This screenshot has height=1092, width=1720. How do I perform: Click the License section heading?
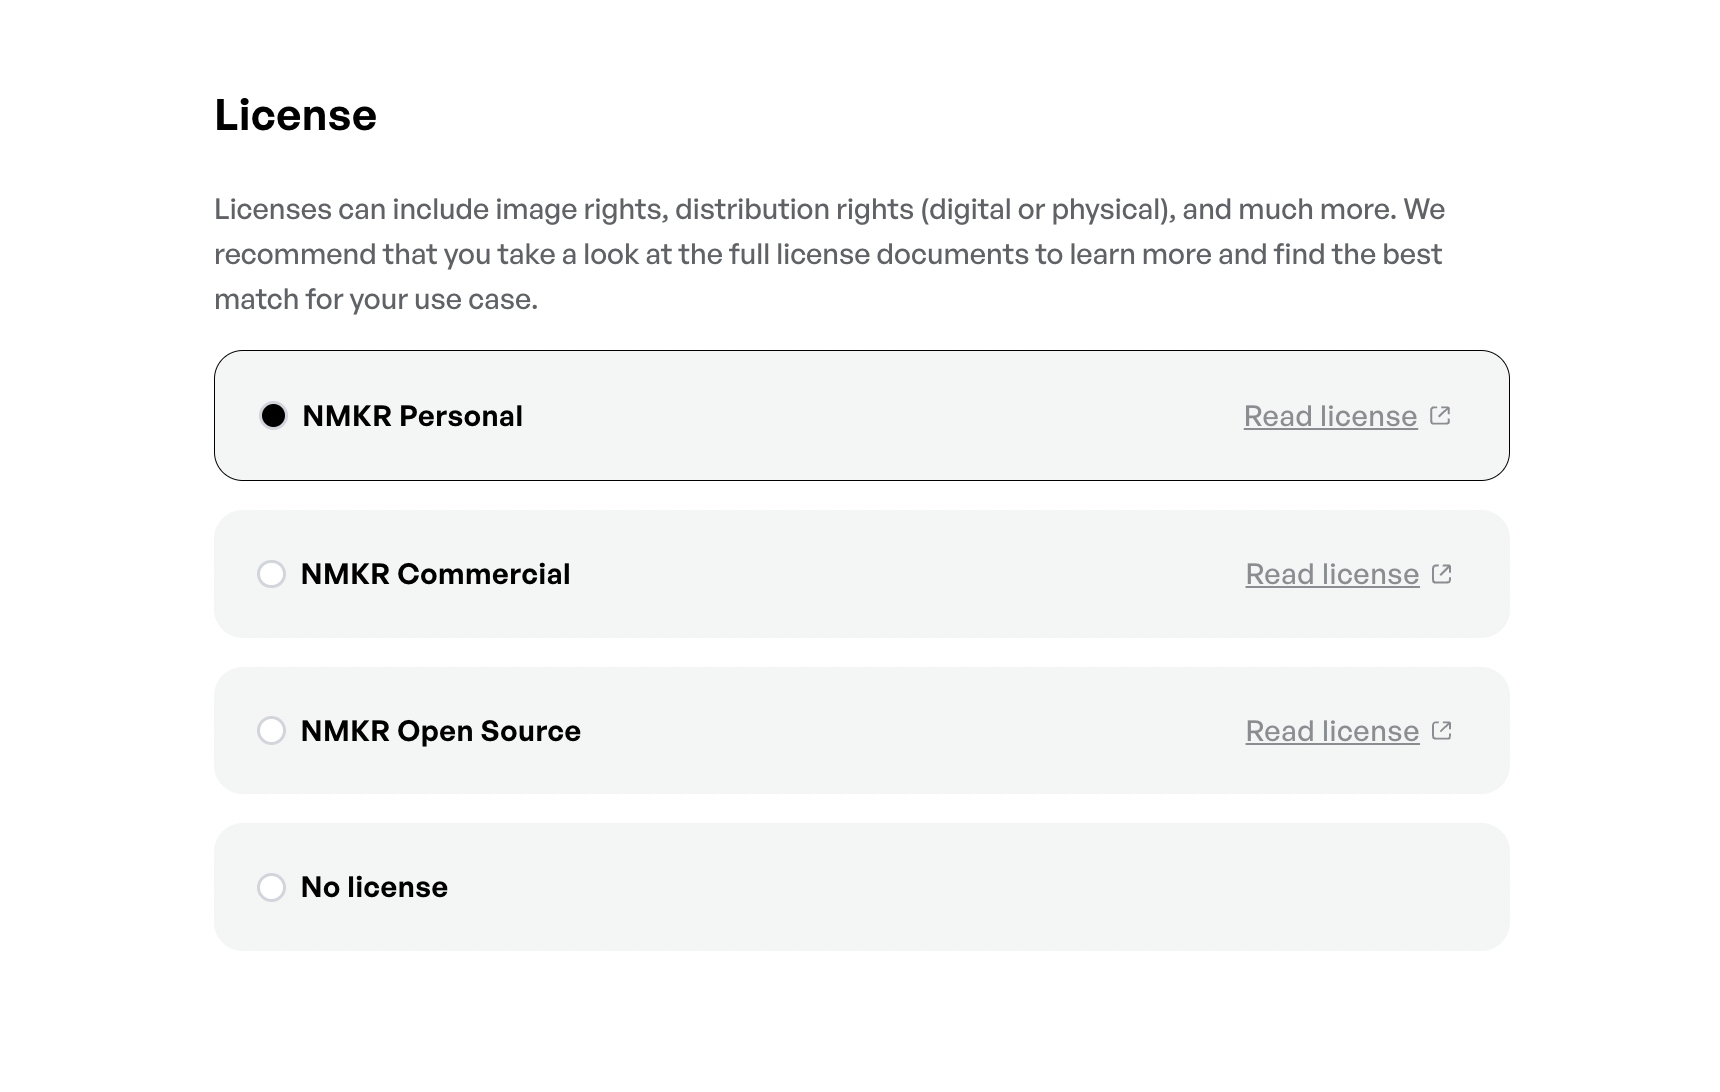tap(295, 115)
